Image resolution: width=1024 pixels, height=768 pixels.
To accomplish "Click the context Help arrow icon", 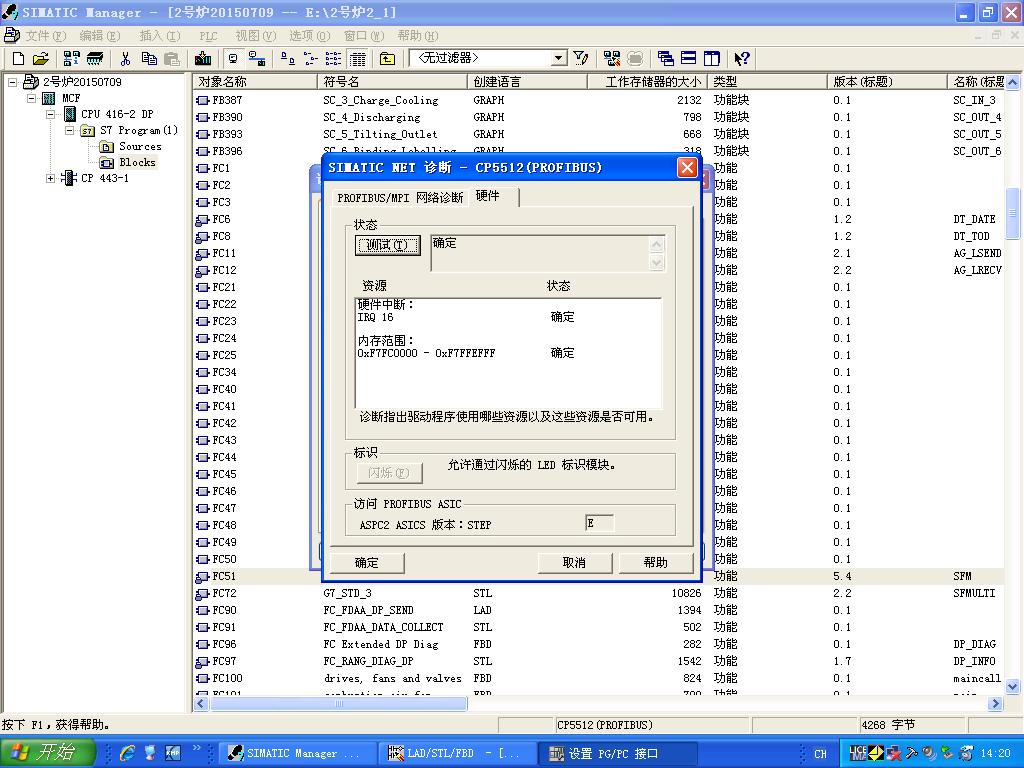I will pyautogui.click(x=741, y=59).
